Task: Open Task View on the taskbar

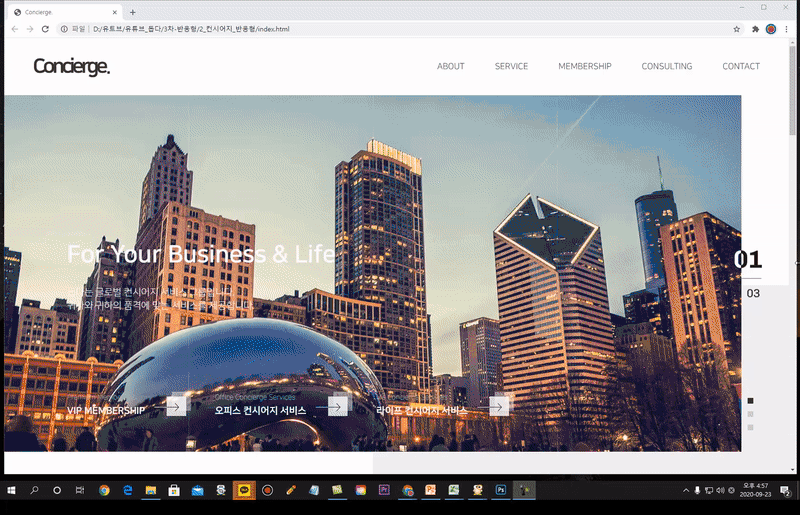Action: 80,491
